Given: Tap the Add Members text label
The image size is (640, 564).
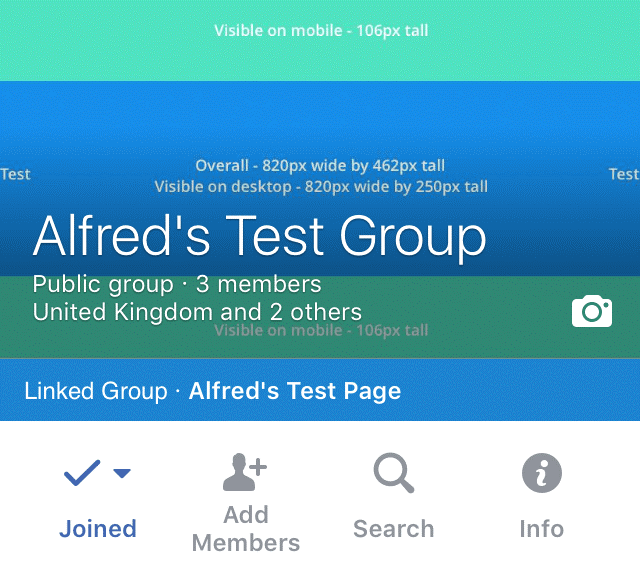Looking at the screenshot, I should coord(246,528).
